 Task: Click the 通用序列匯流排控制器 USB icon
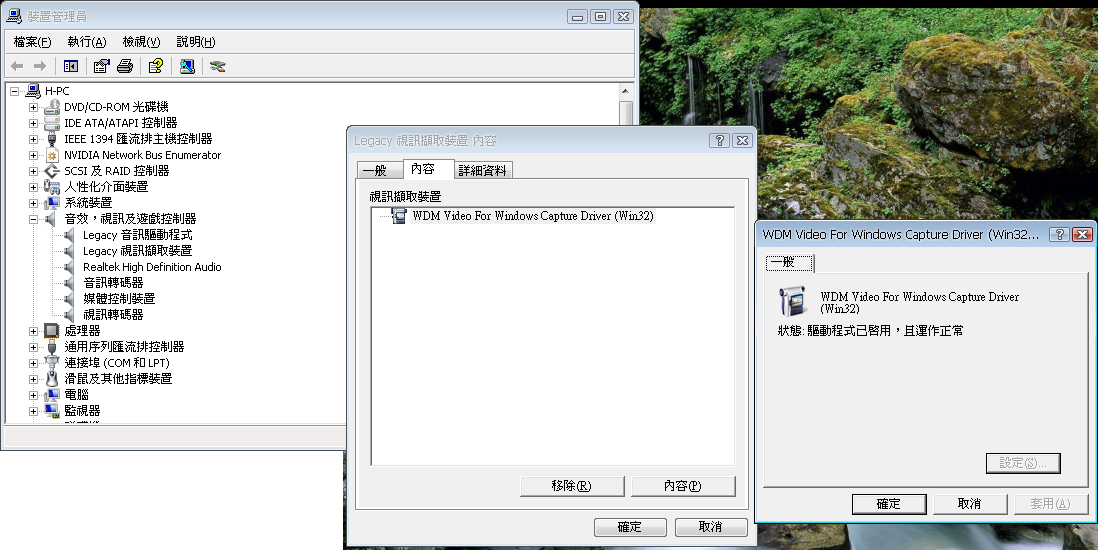click(x=52, y=347)
